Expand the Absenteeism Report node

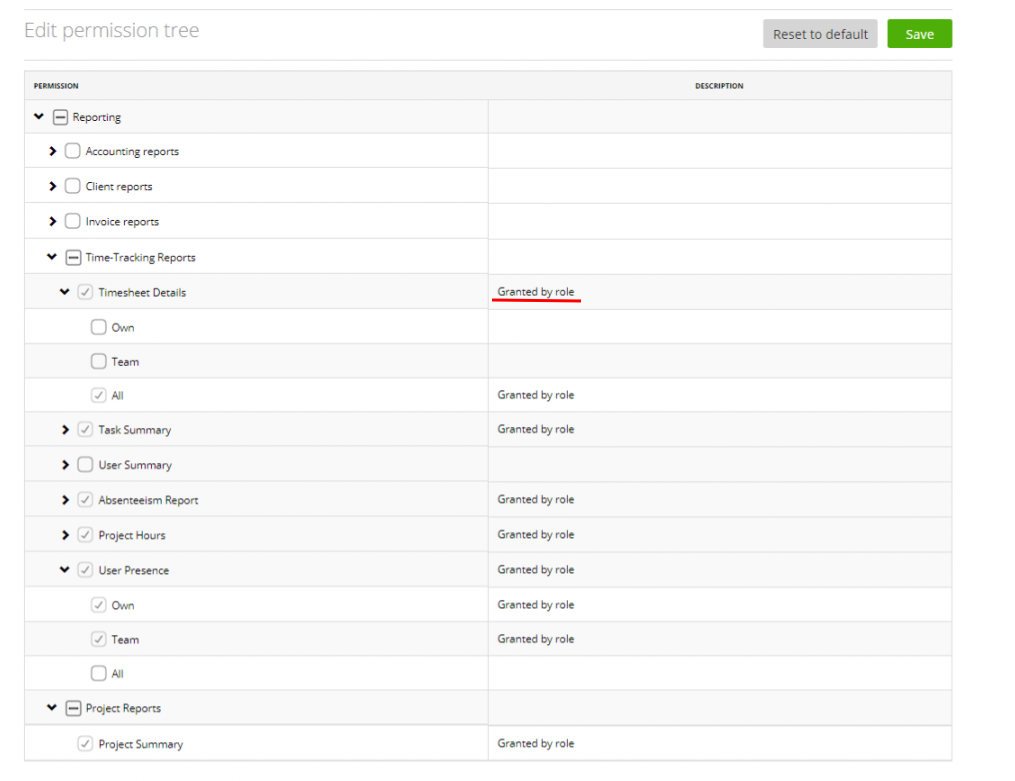tap(65, 500)
